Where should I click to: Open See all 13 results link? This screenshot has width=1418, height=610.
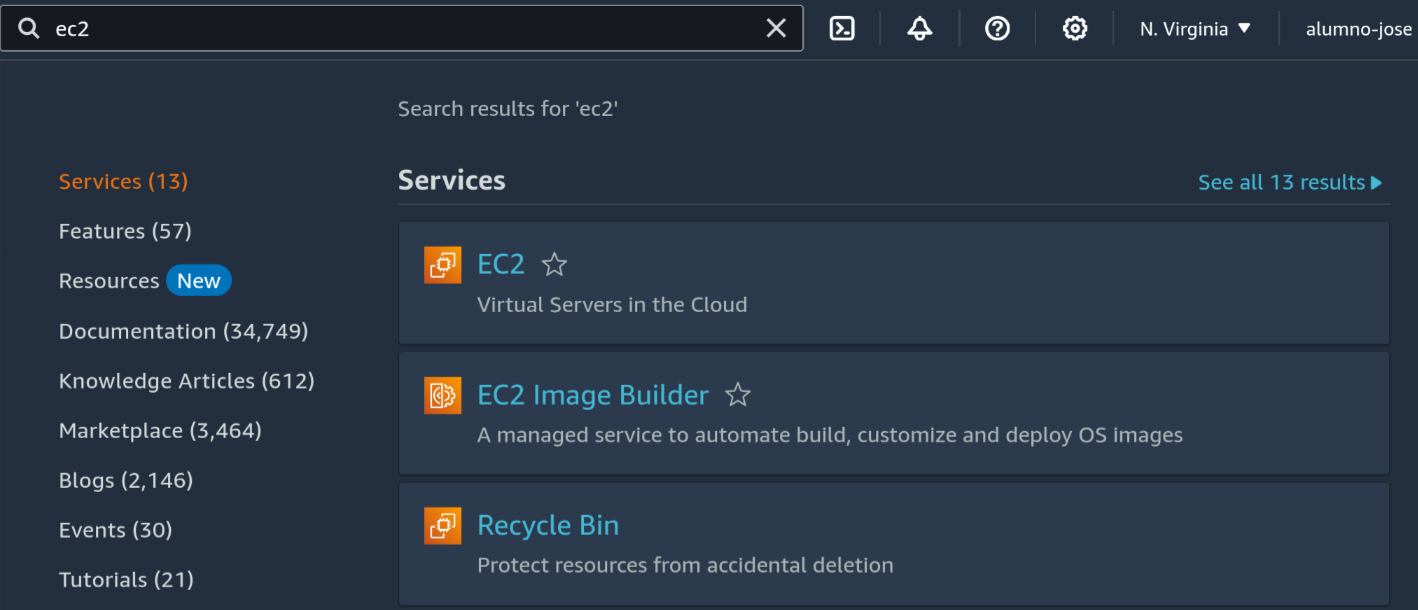1290,182
